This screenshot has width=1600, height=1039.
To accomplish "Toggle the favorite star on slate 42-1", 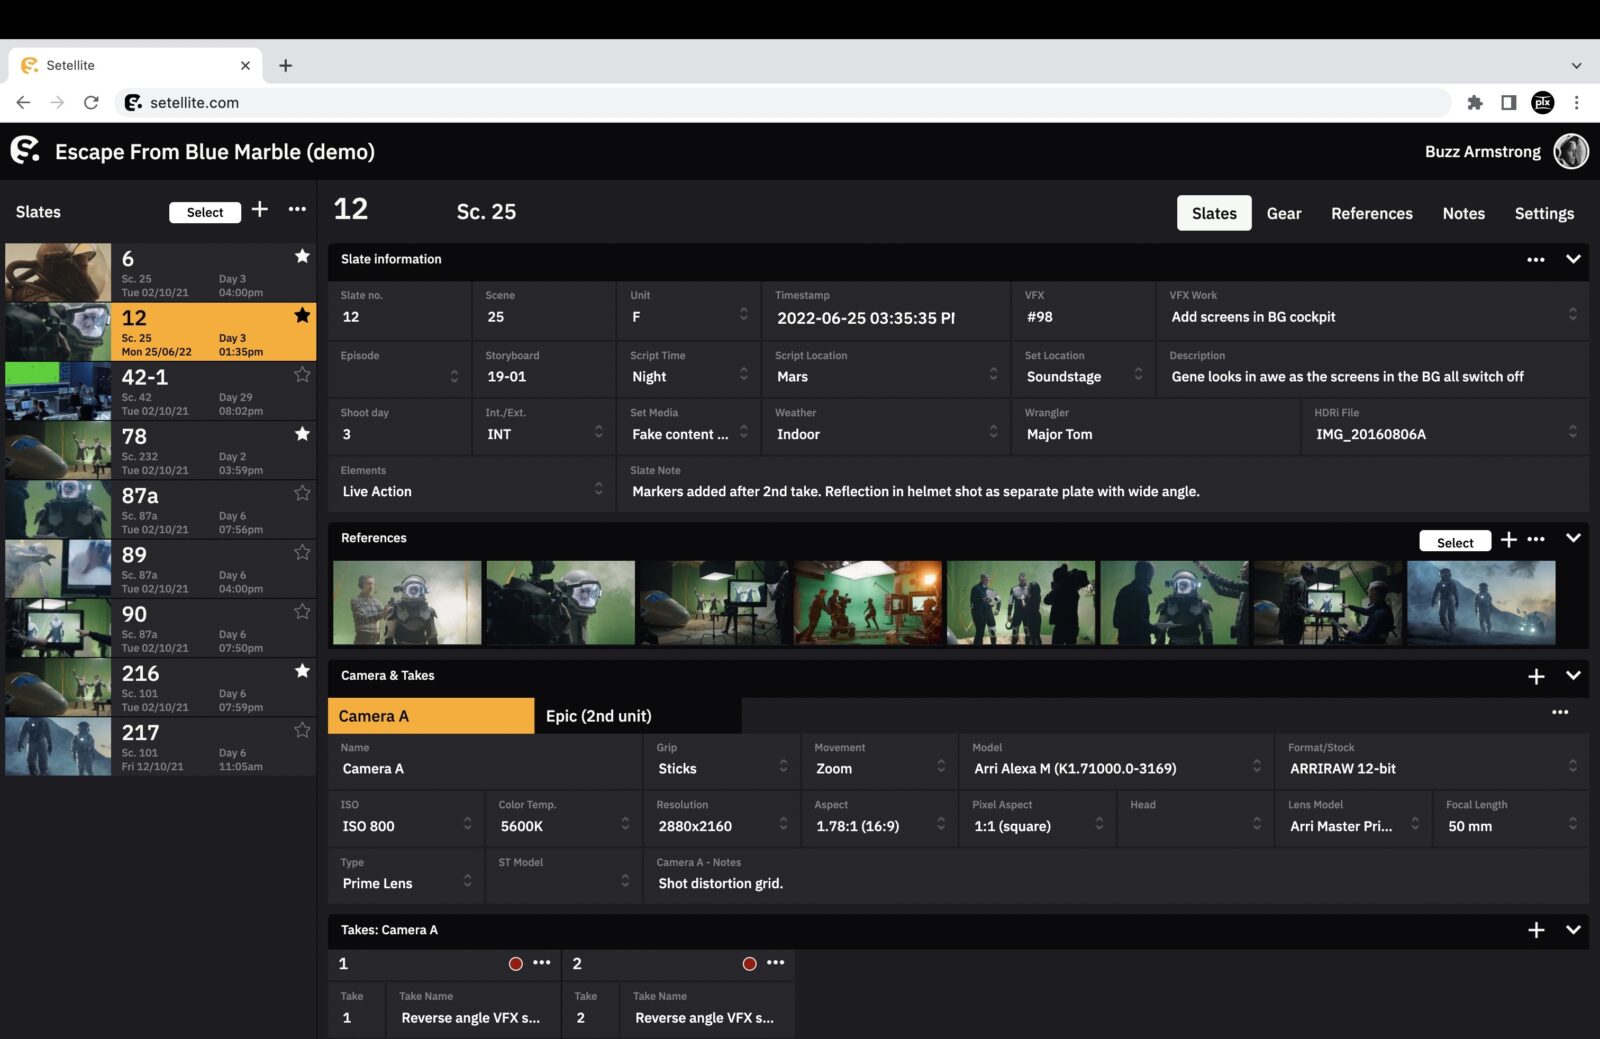I will [x=302, y=375].
